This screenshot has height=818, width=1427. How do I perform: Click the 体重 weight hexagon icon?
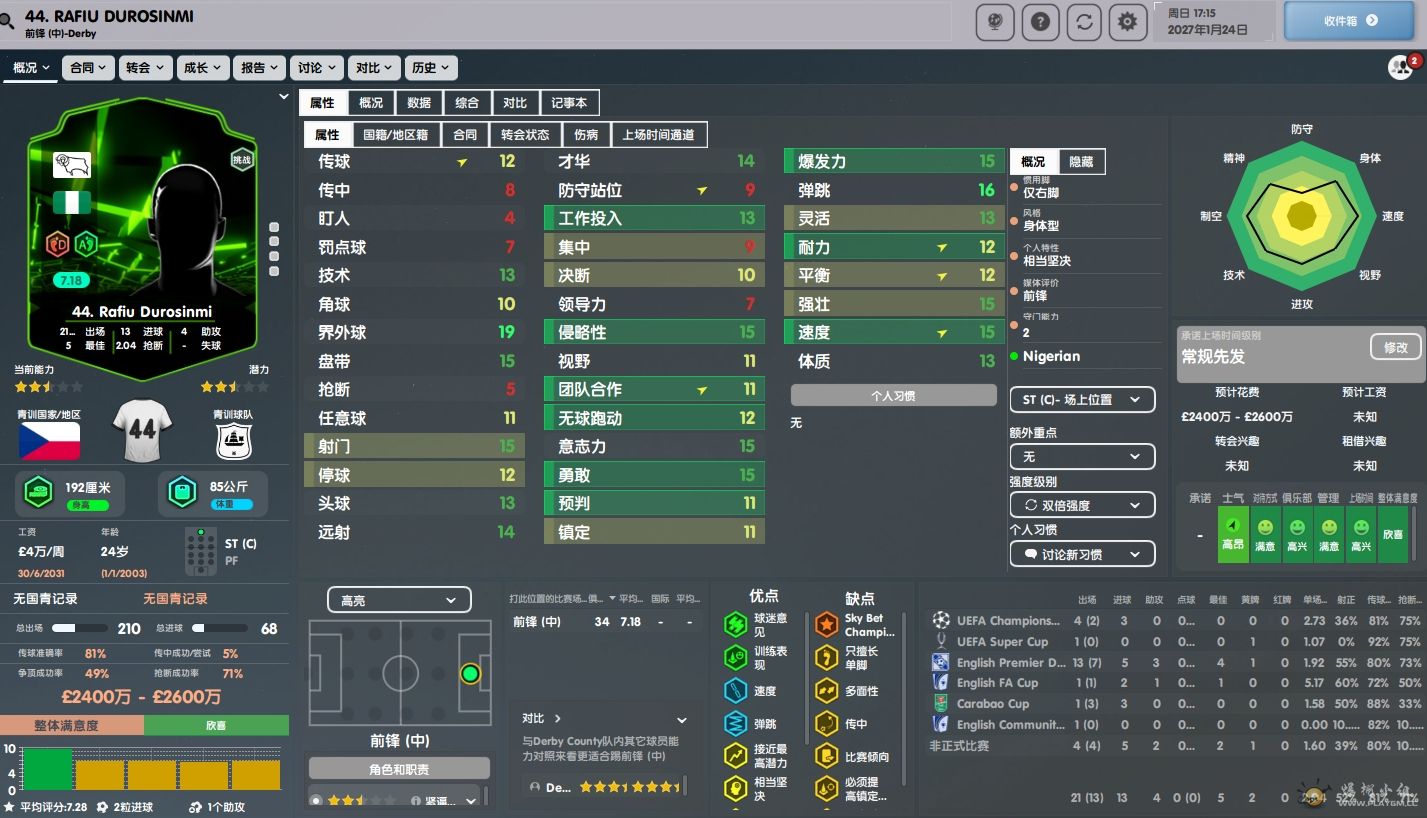point(182,493)
